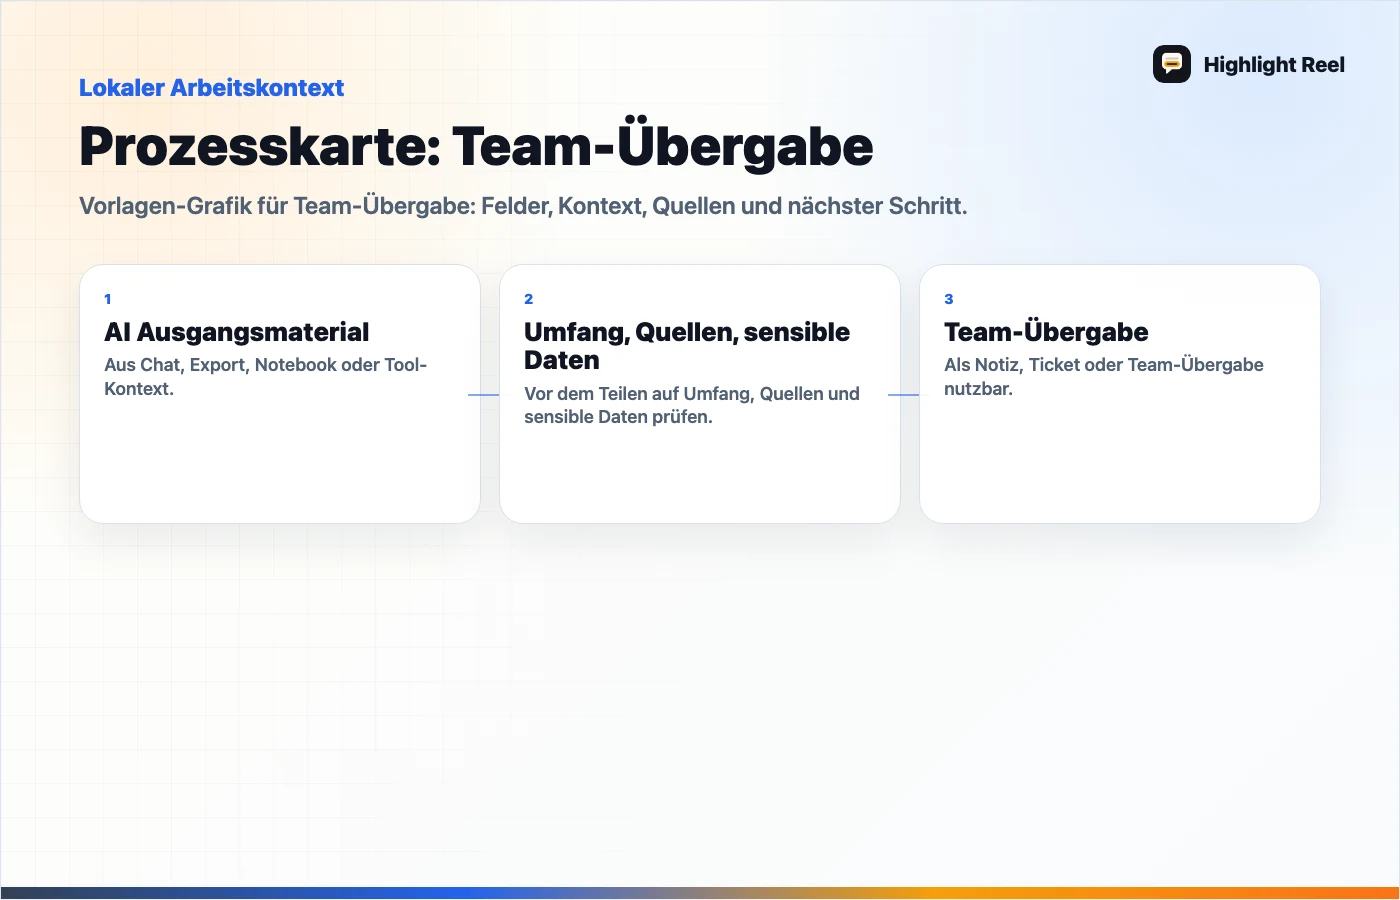Click the Highlight Reel brand name text
This screenshot has width=1400, height=900.
[x=1274, y=65]
